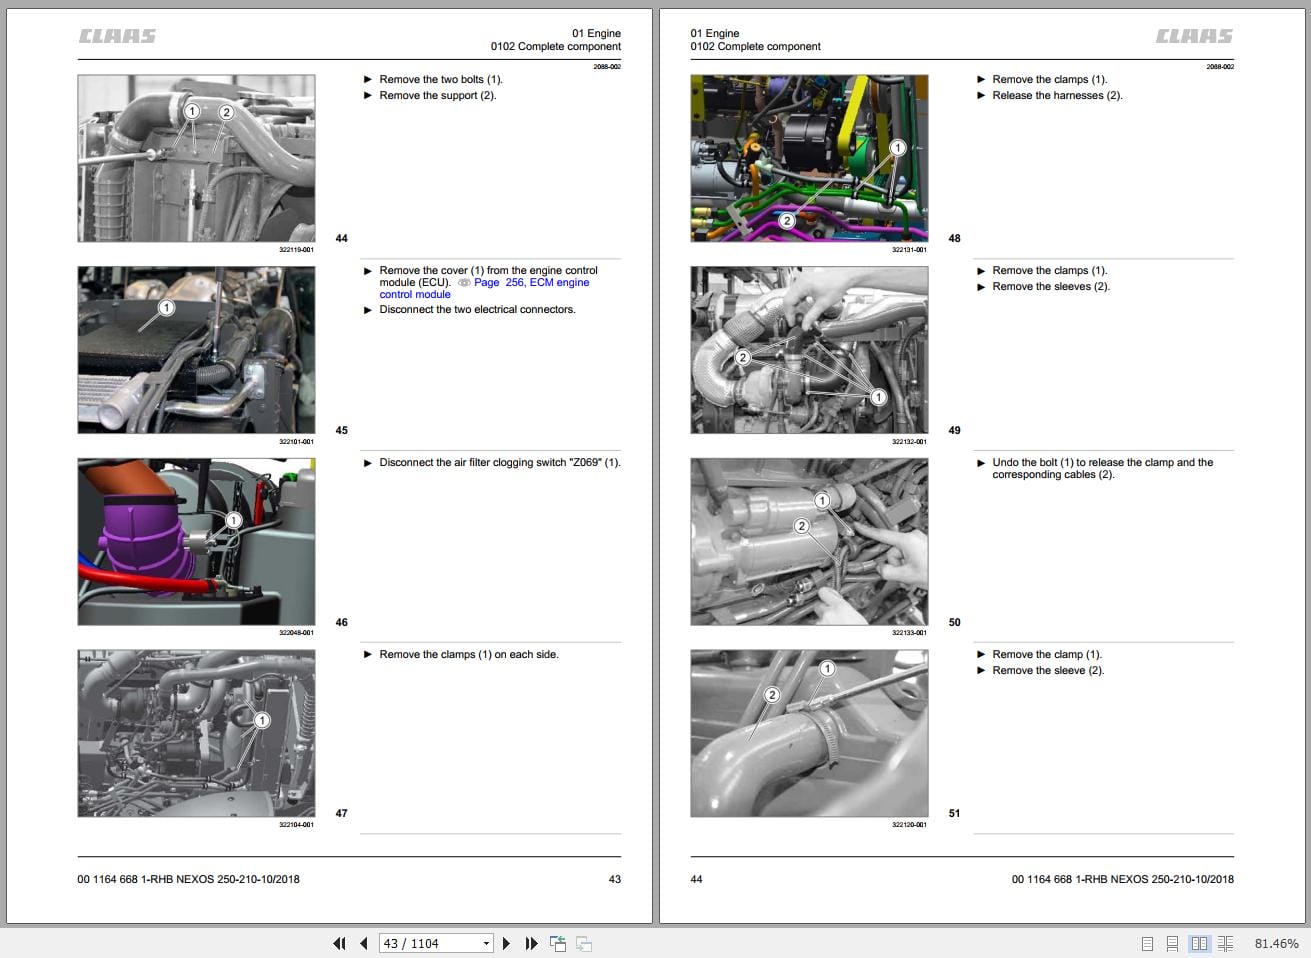Click 'Remove the sleeves (2).' text
The image size is (1311, 958).
click(x=1051, y=286)
